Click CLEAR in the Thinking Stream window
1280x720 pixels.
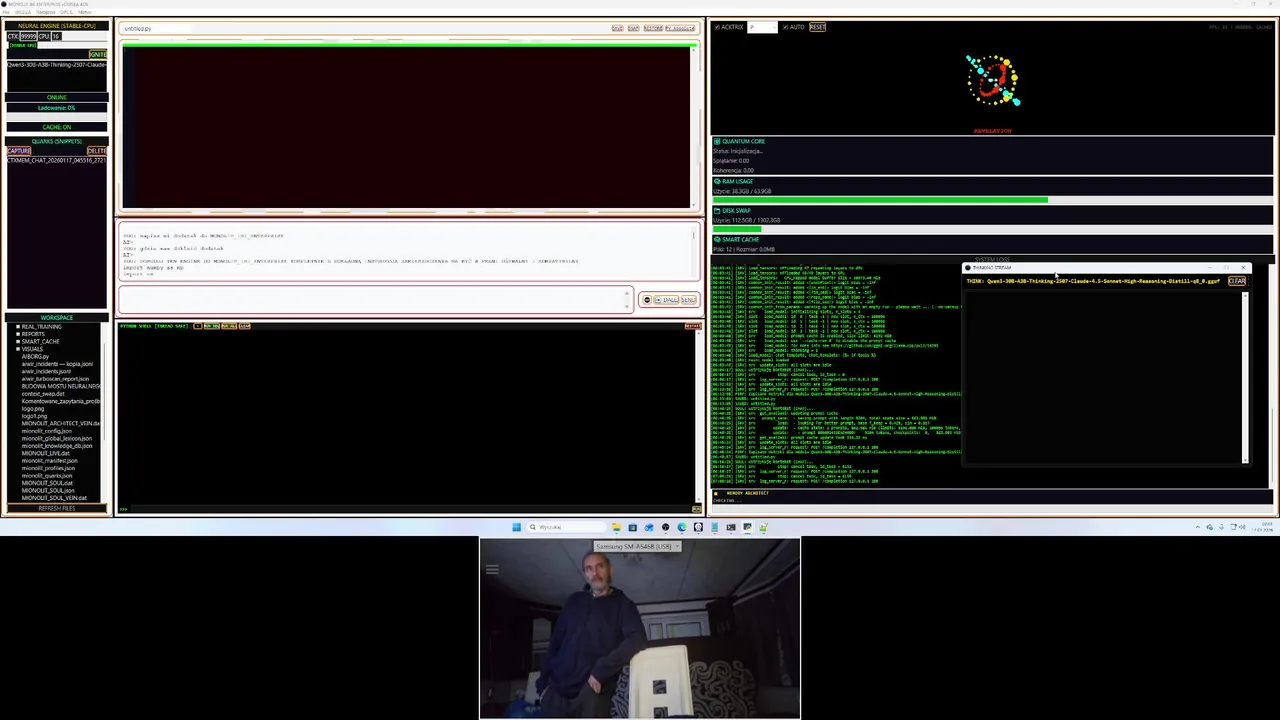[1237, 281]
